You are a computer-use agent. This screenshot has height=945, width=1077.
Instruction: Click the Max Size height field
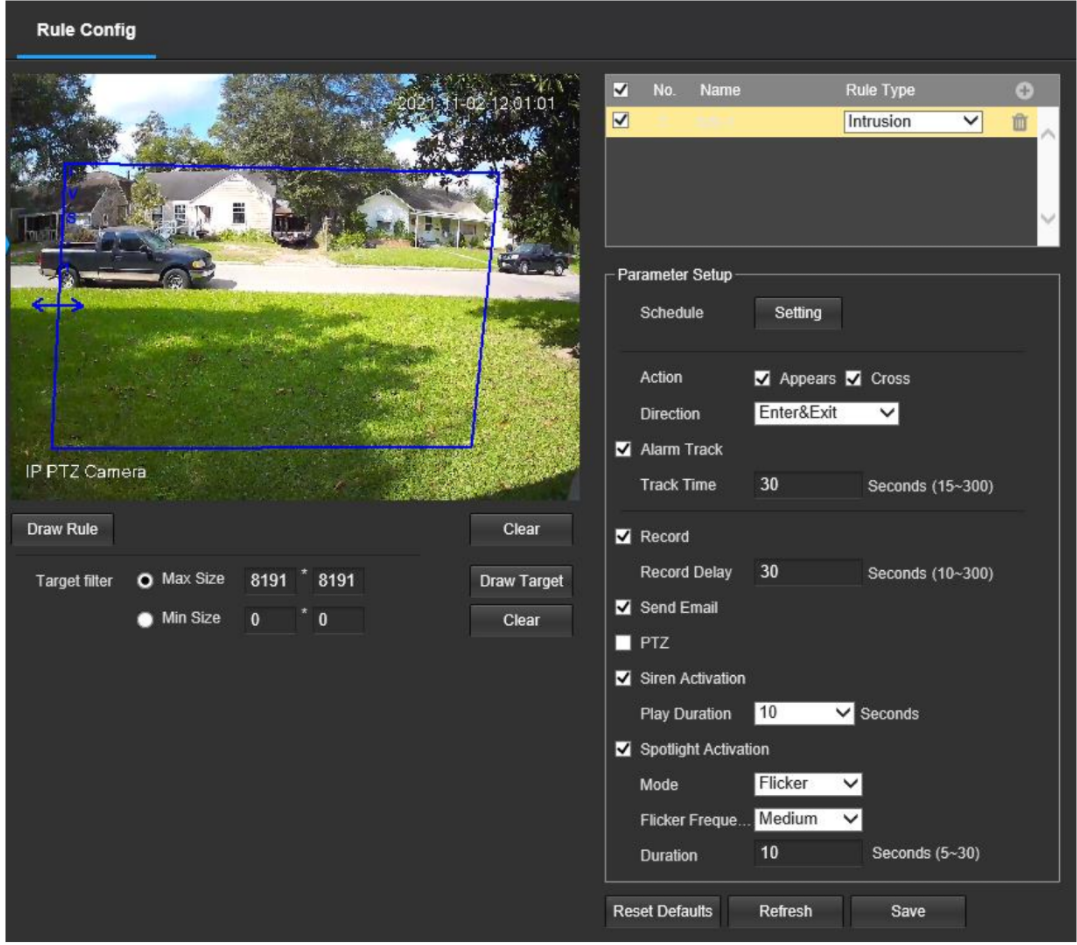[x=338, y=581]
